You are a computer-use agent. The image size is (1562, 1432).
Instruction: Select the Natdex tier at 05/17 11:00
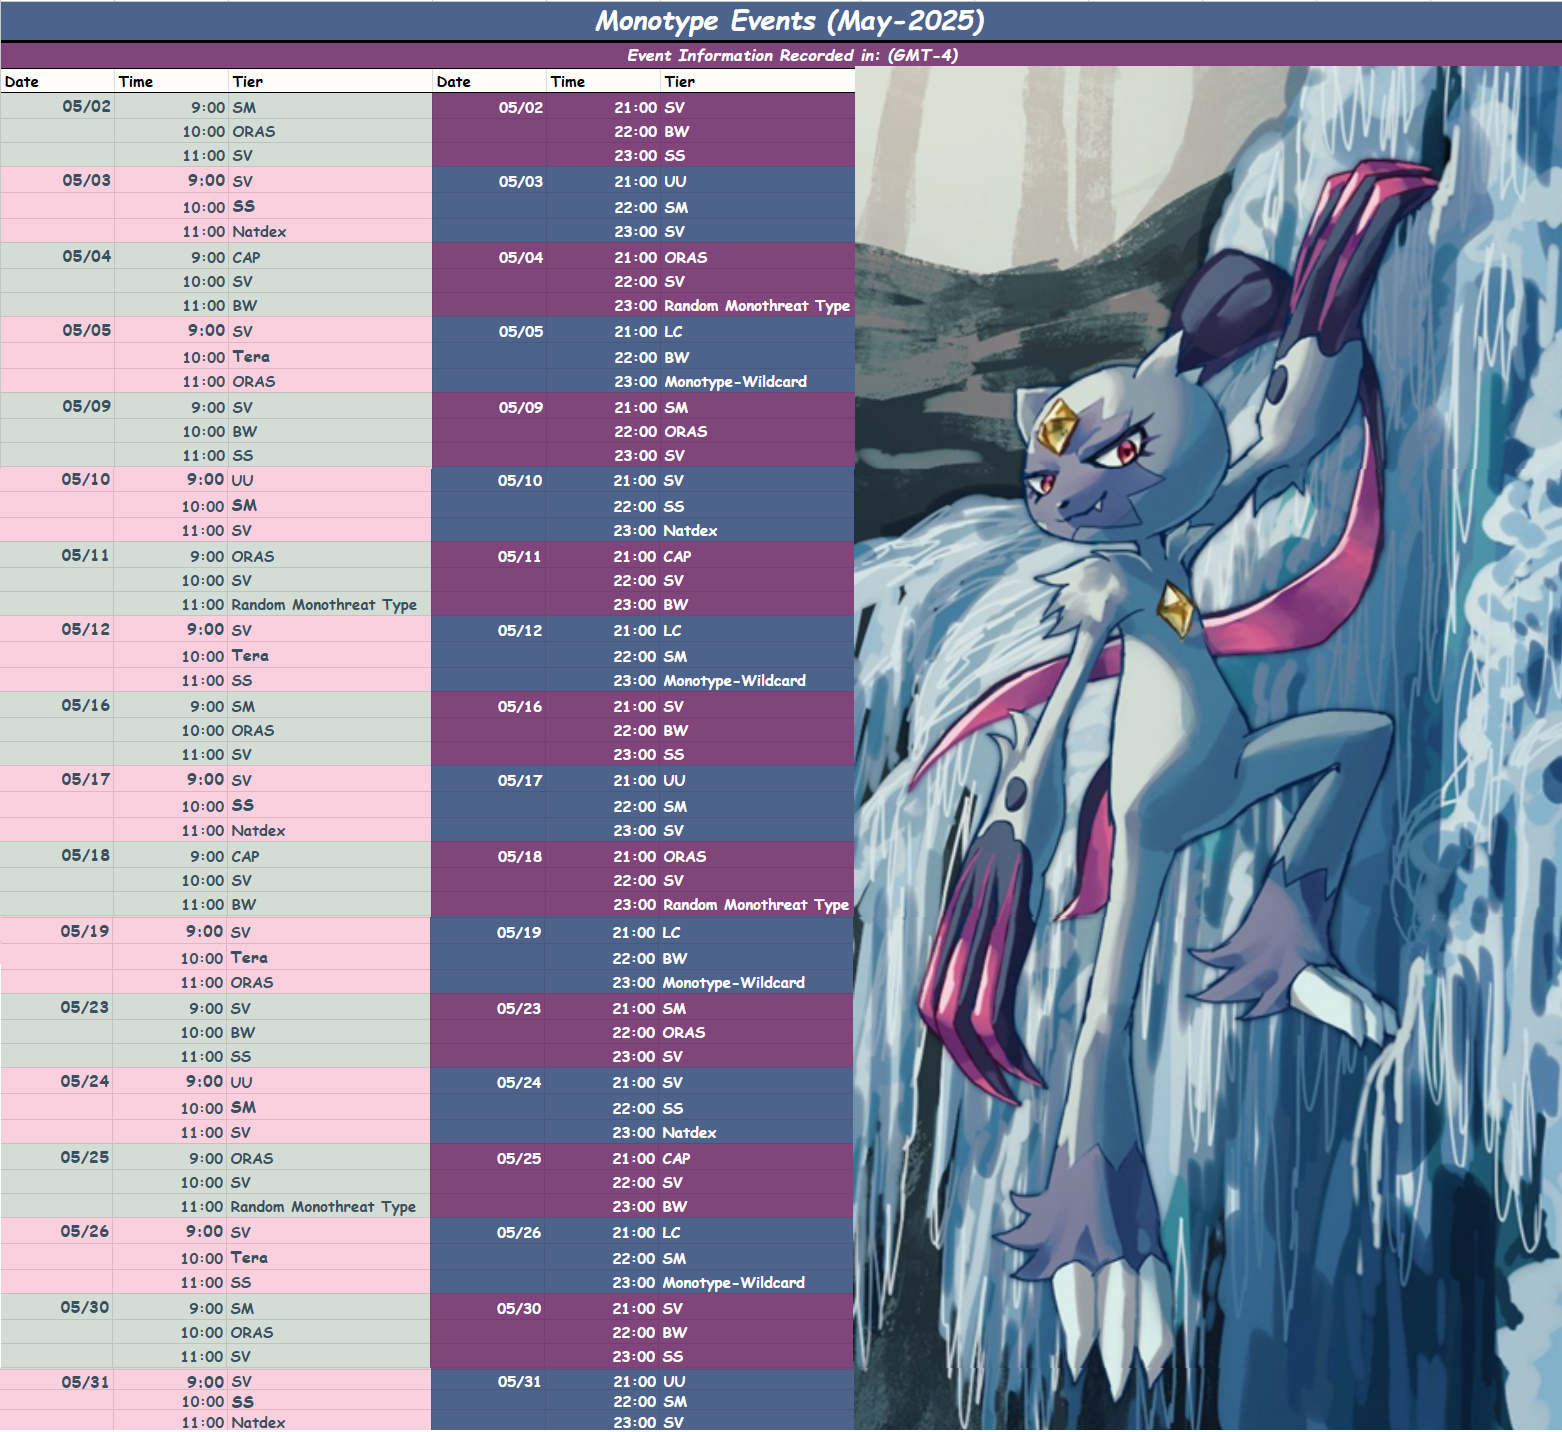(258, 830)
